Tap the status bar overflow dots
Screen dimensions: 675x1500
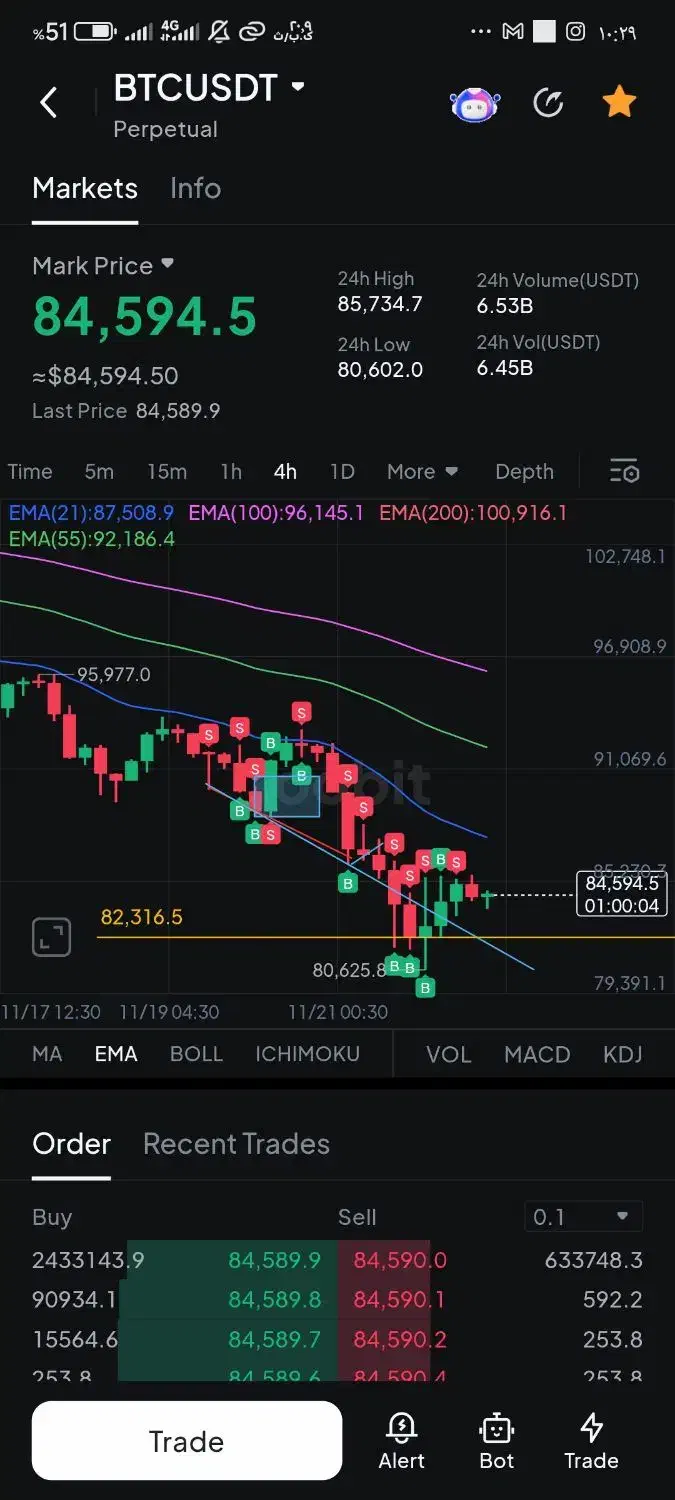pyautogui.click(x=481, y=32)
